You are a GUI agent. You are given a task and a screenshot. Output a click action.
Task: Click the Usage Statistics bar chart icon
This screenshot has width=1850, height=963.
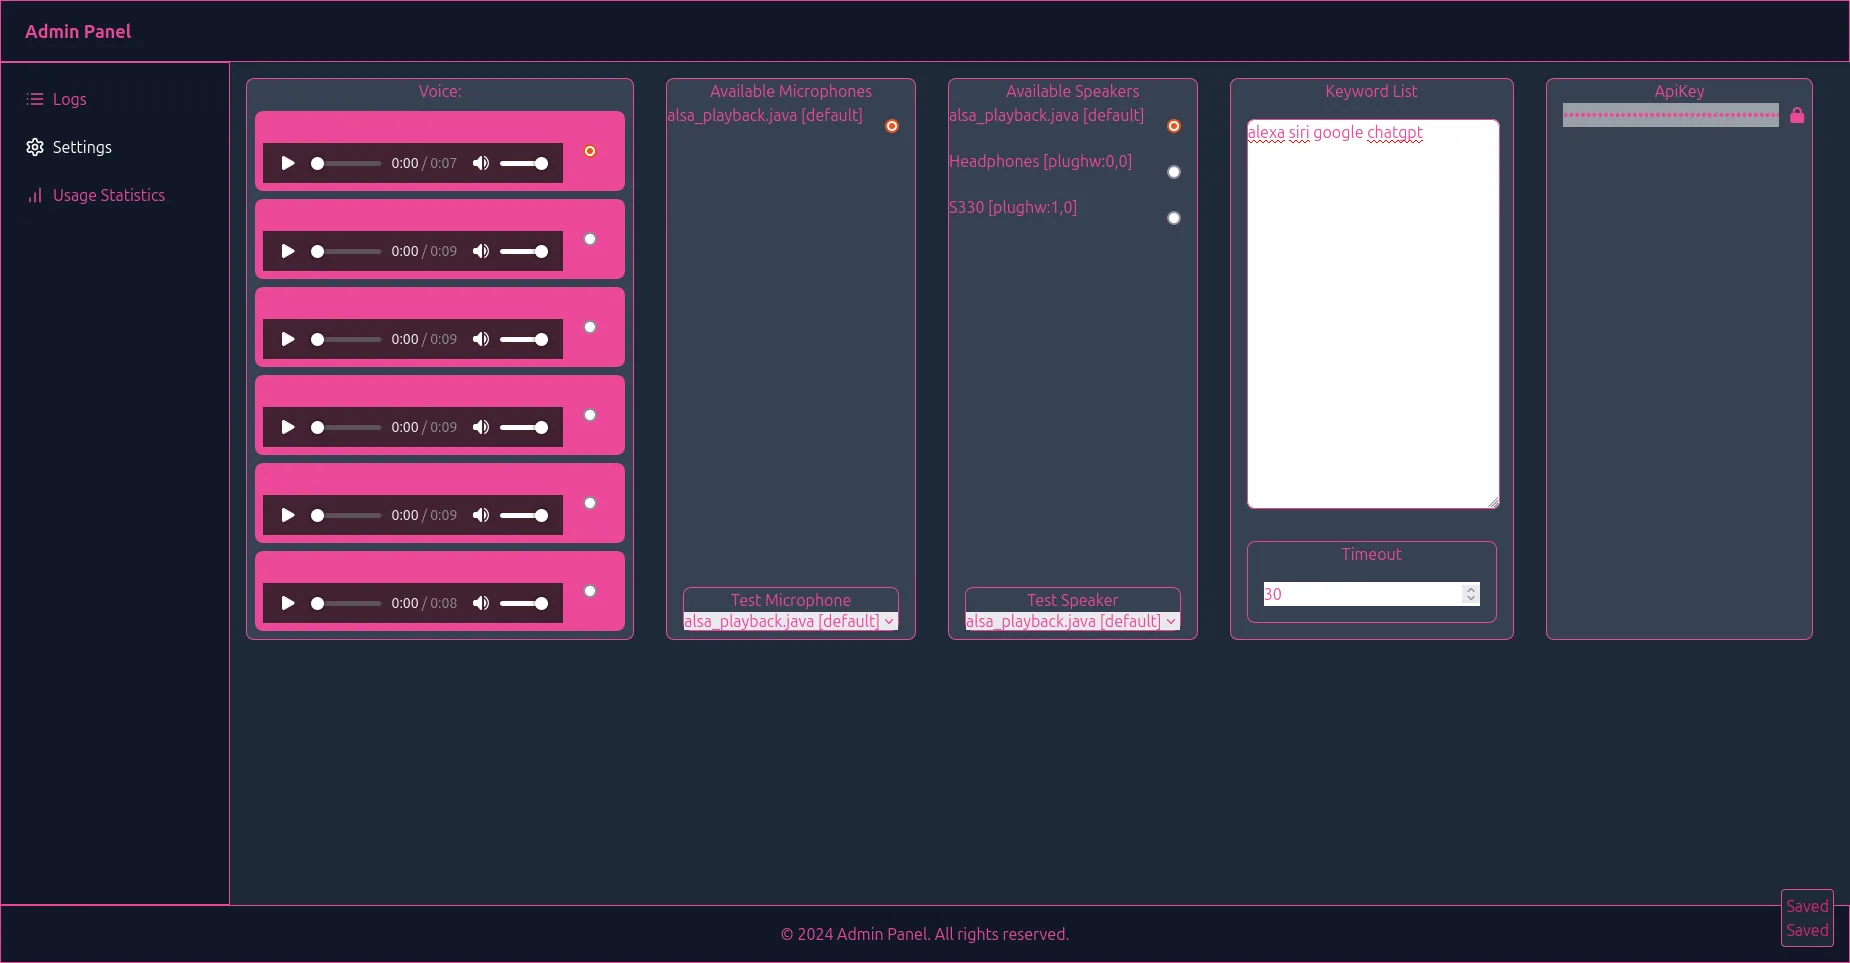click(35, 195)
